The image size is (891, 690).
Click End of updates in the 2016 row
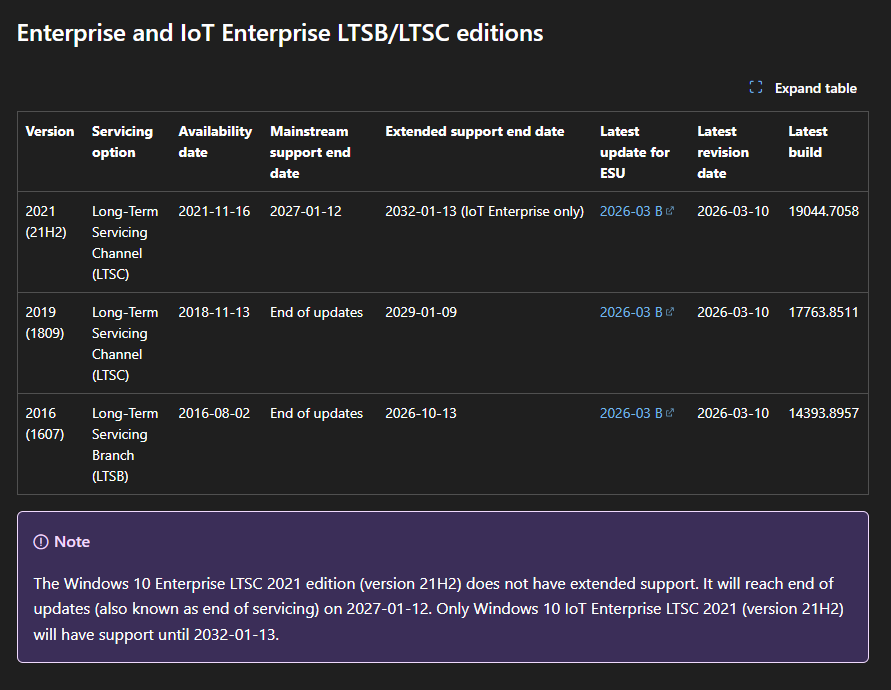click(317, 414)
